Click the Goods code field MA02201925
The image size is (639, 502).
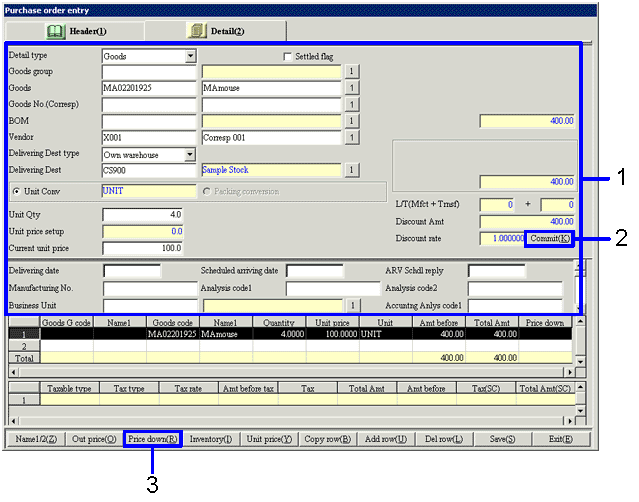coord(149,88)
